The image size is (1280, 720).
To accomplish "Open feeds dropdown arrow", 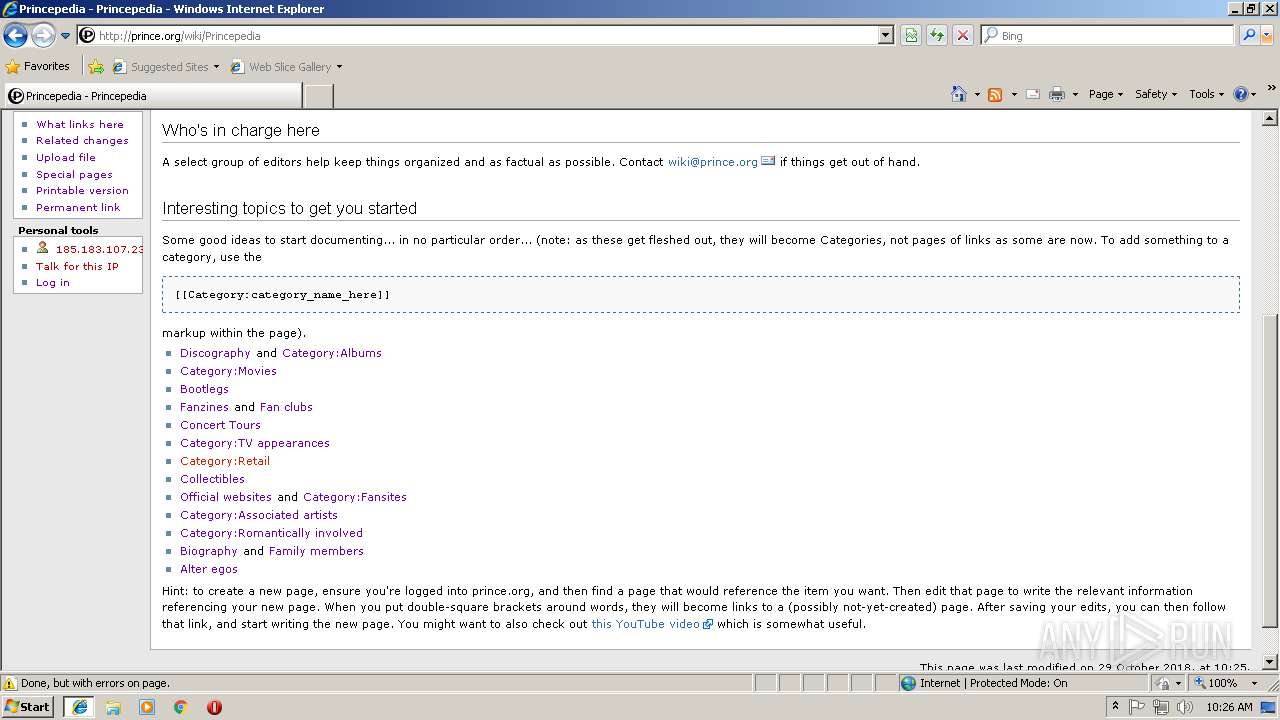I will tap(1013, 94).
